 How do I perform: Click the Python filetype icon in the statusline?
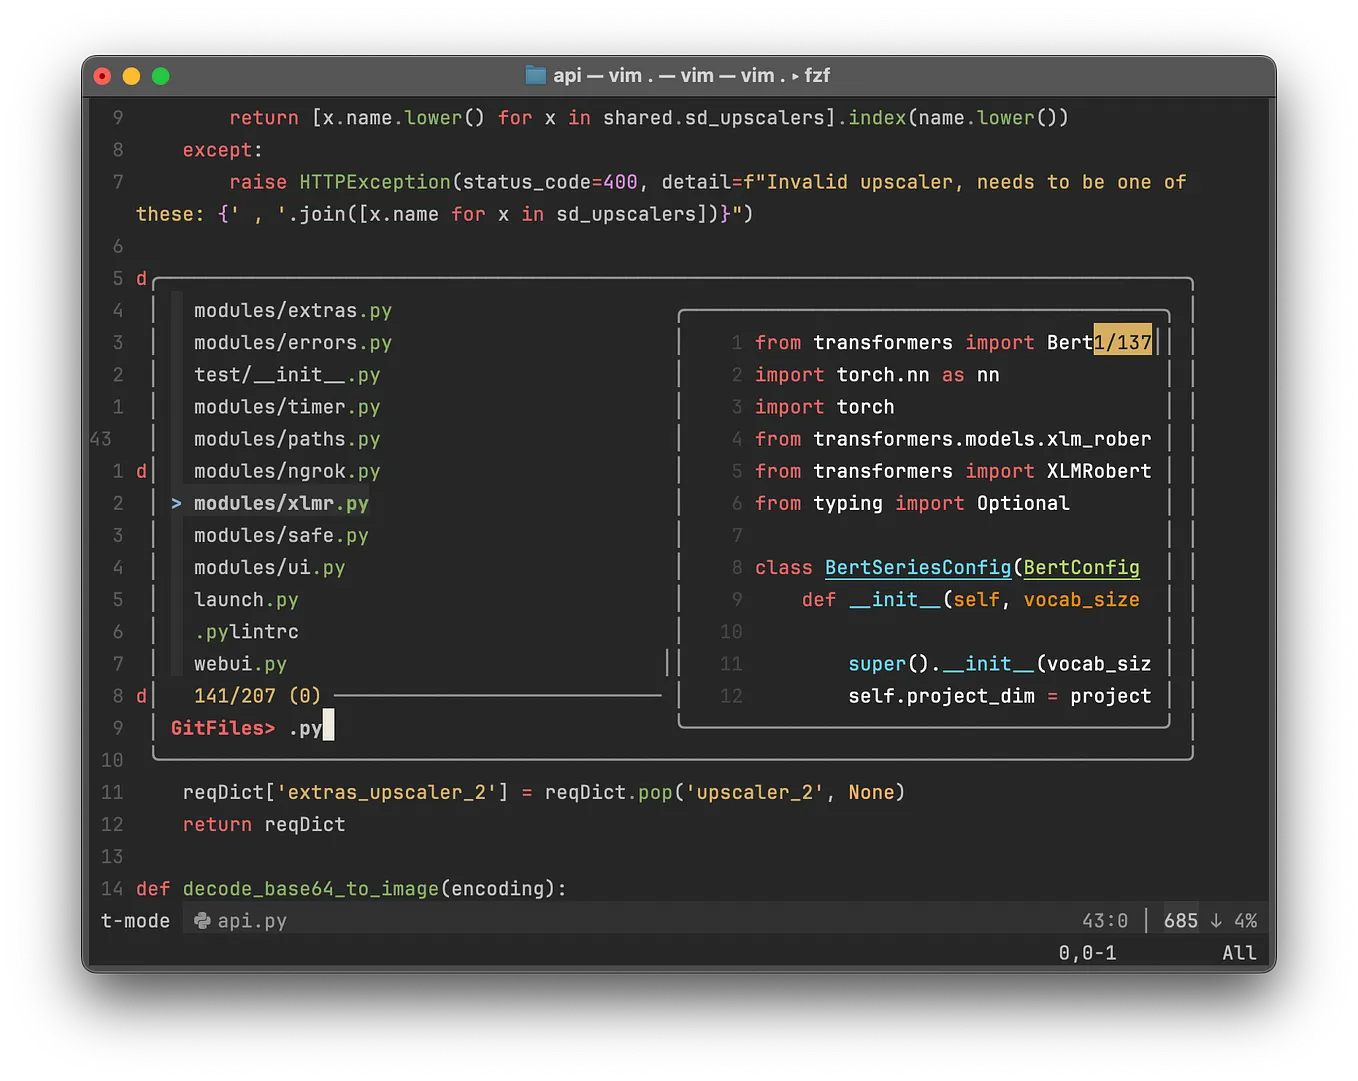200,920
